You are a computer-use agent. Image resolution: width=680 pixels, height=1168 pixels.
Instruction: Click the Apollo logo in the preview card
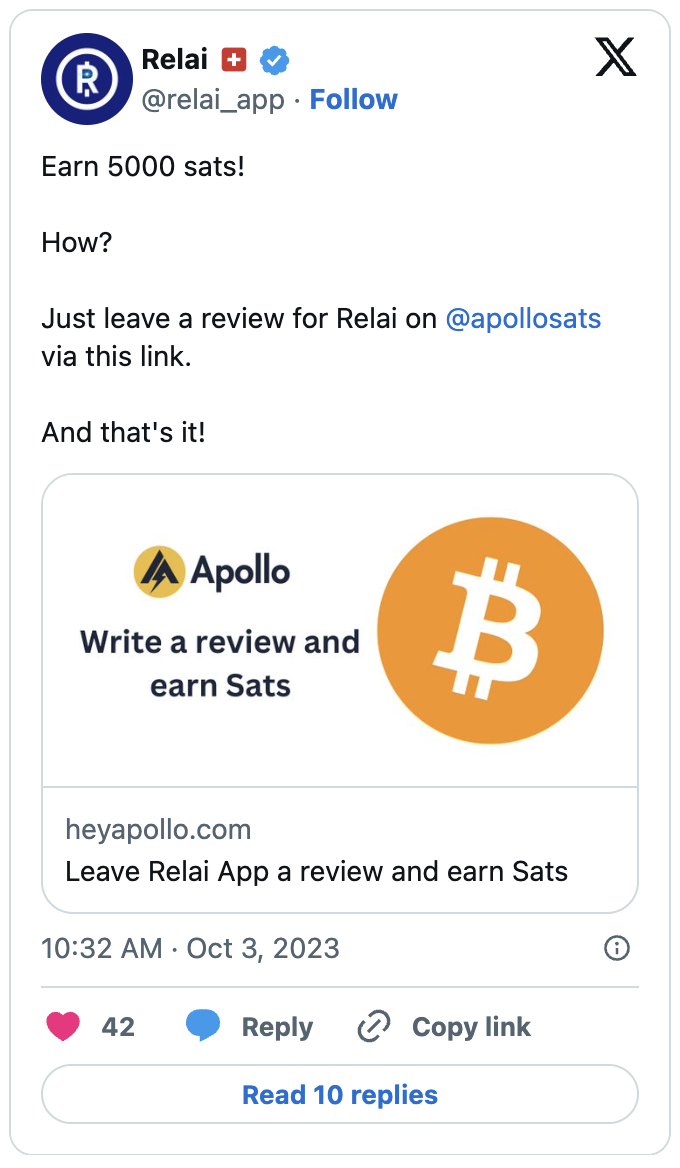pyautogui.click(x=158, y=571)
